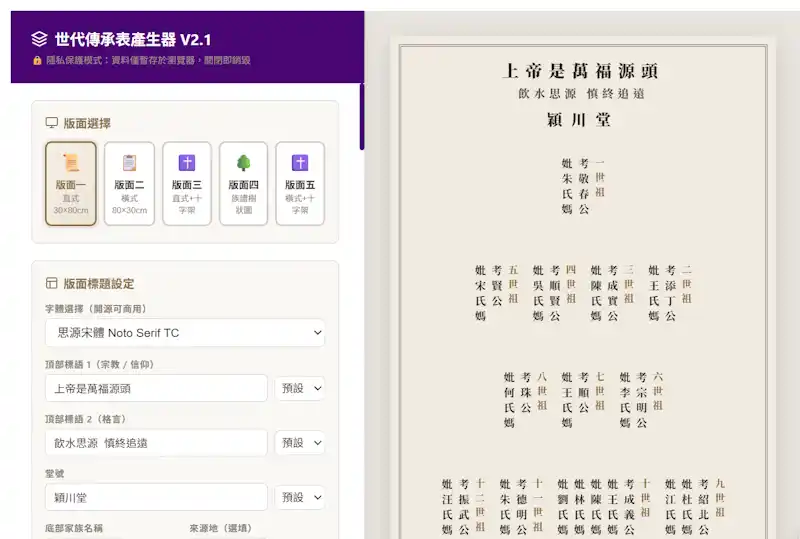Image resolution: width=800 pixels, height=539 pixels.
Task: Click the 版面標題設定 section heading
Action: pos(98,283)
